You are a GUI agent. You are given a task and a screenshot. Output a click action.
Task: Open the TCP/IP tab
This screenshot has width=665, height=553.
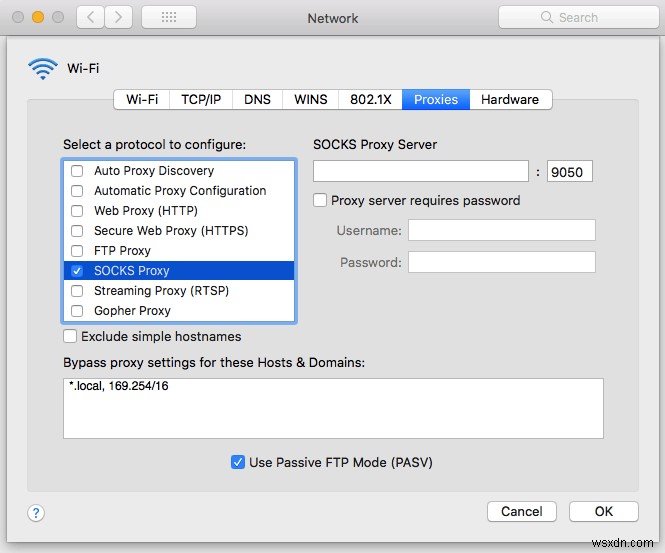coord(201,100)
